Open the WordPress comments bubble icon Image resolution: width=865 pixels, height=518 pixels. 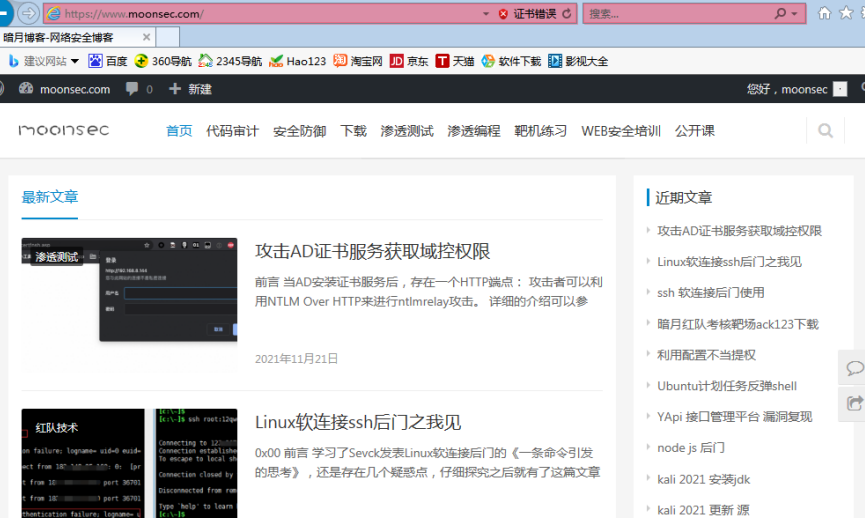(132, 89)
